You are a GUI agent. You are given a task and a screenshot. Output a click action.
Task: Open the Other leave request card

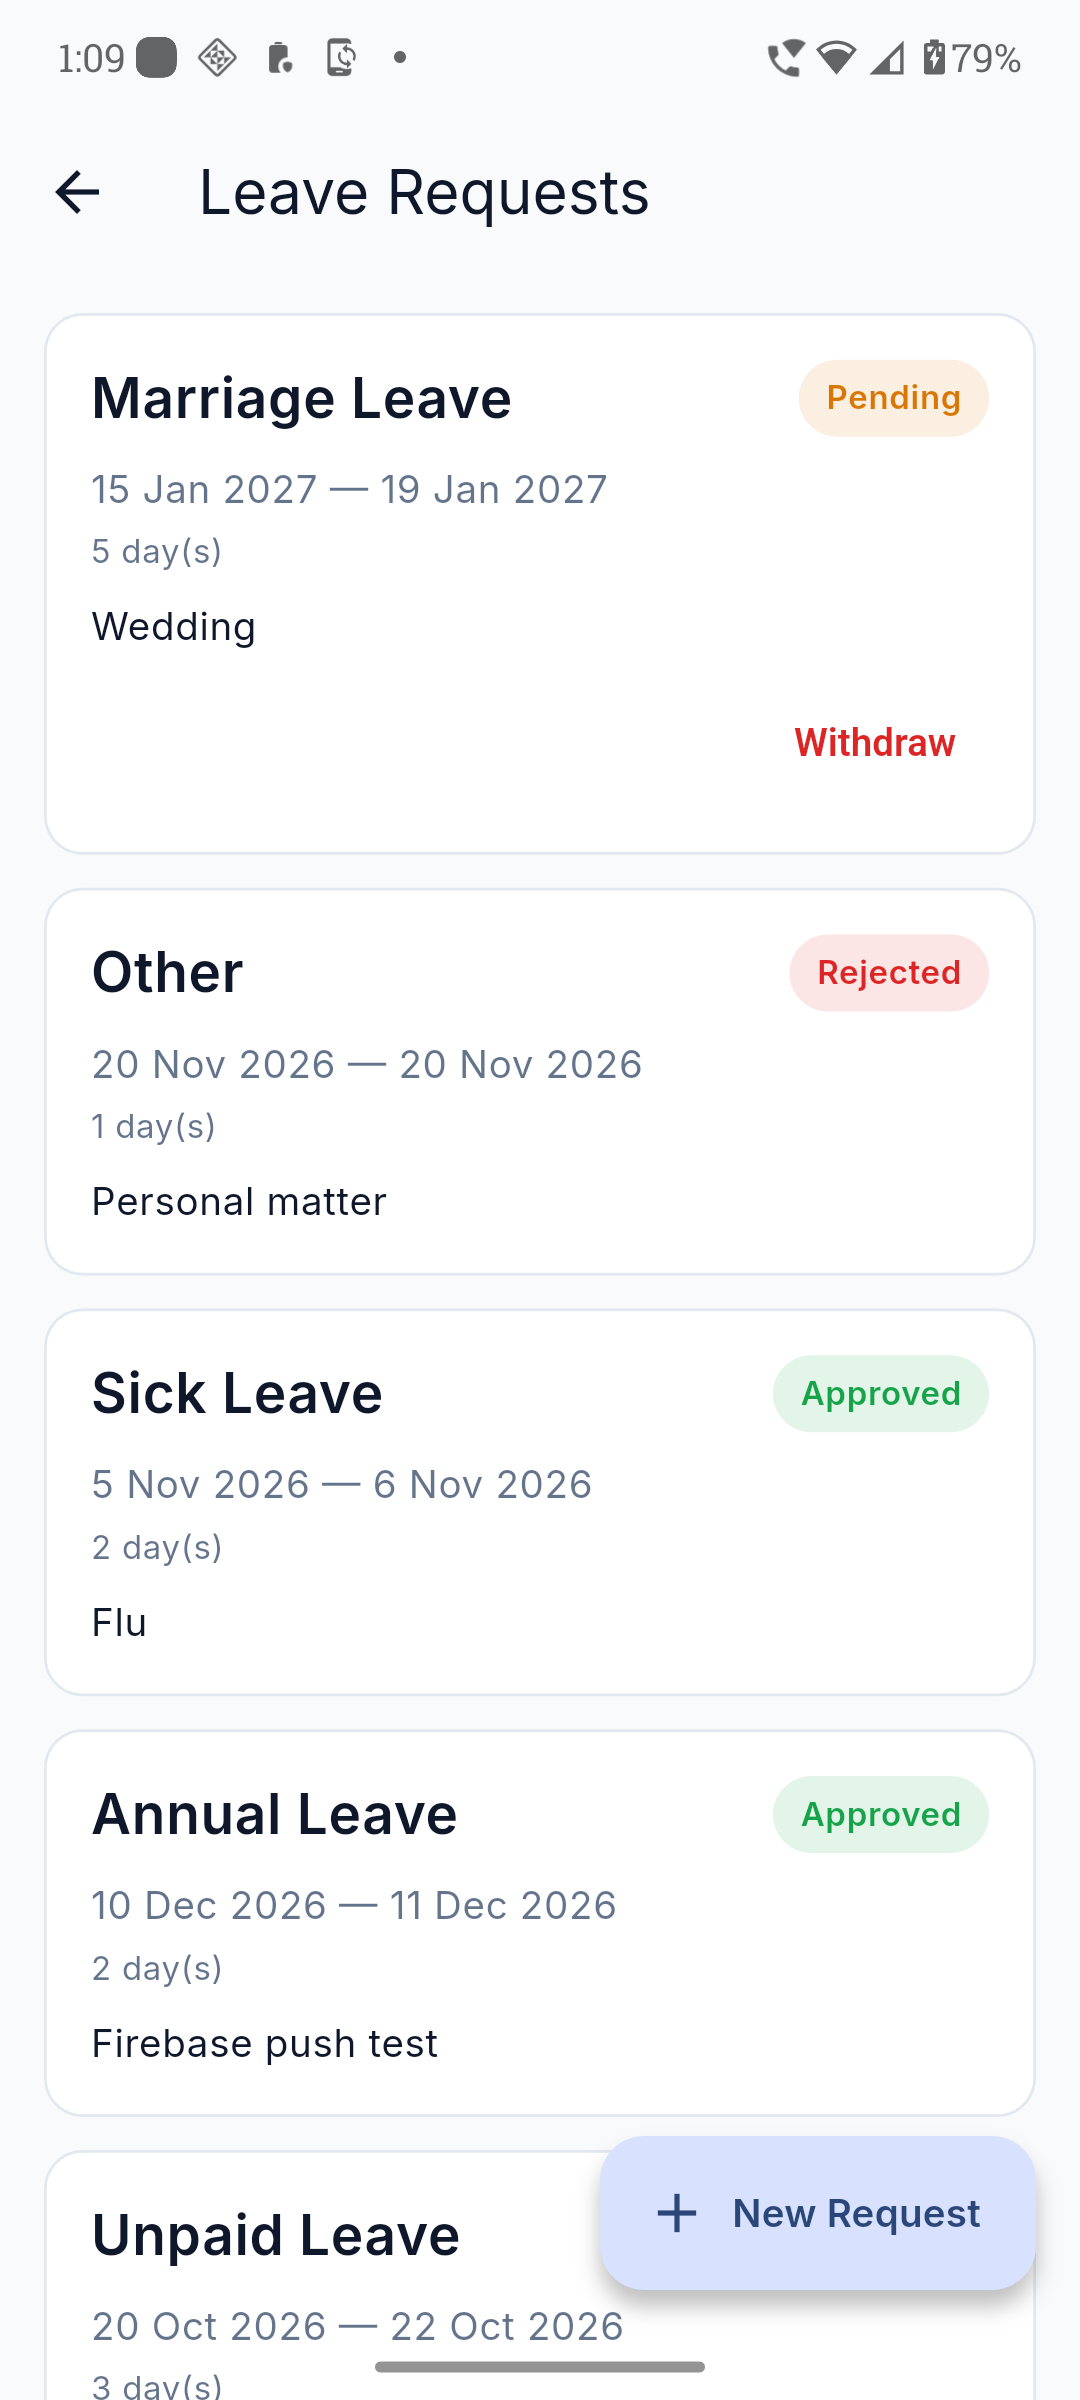click(x=540, y=1082)
